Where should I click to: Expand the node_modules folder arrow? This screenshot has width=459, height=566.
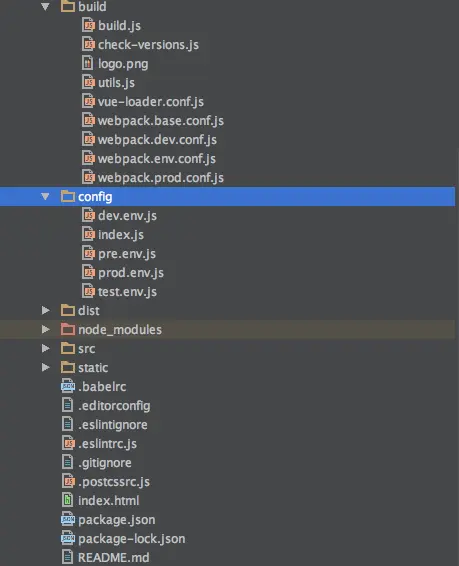click(x=45, y=329)
